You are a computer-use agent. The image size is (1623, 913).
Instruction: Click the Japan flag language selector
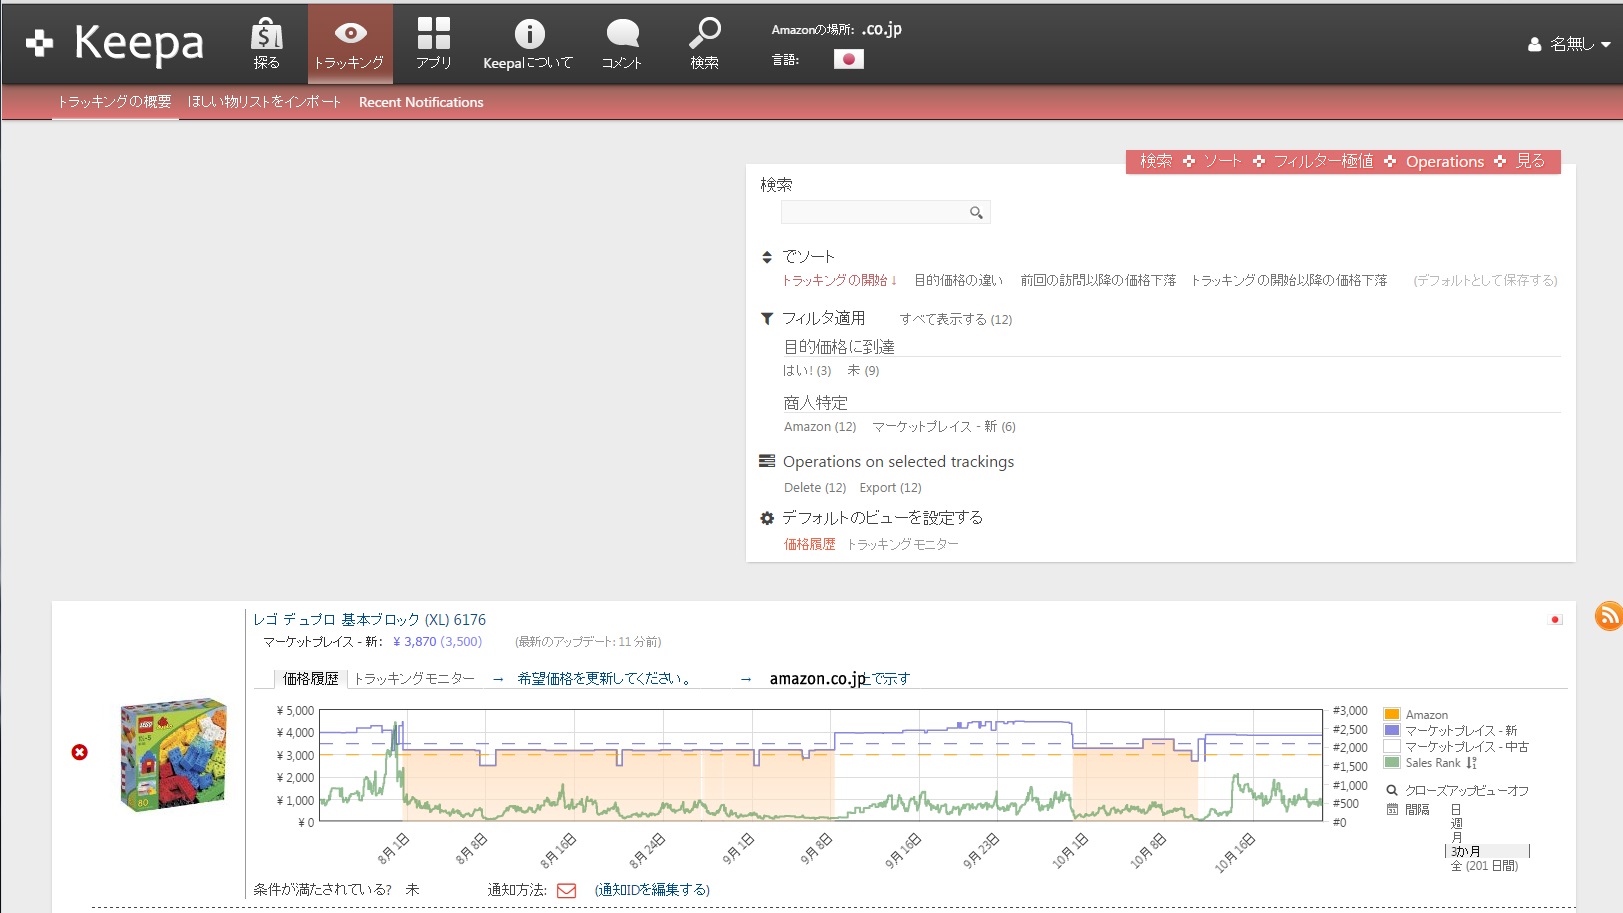click(x=848, y=59)
